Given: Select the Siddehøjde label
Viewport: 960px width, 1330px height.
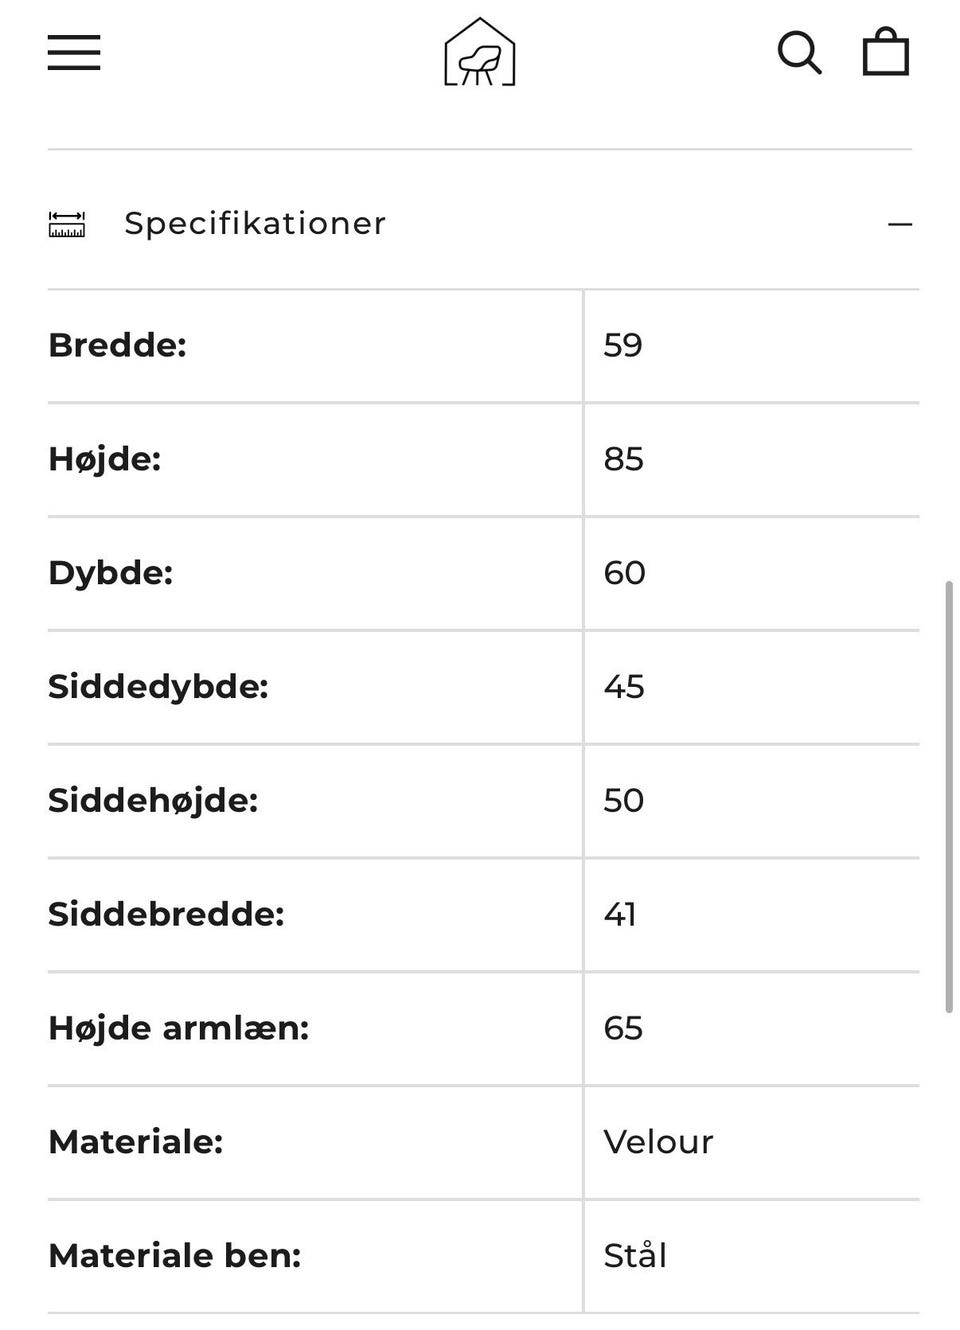Looking at the screenshot, I should coord(153,800).
